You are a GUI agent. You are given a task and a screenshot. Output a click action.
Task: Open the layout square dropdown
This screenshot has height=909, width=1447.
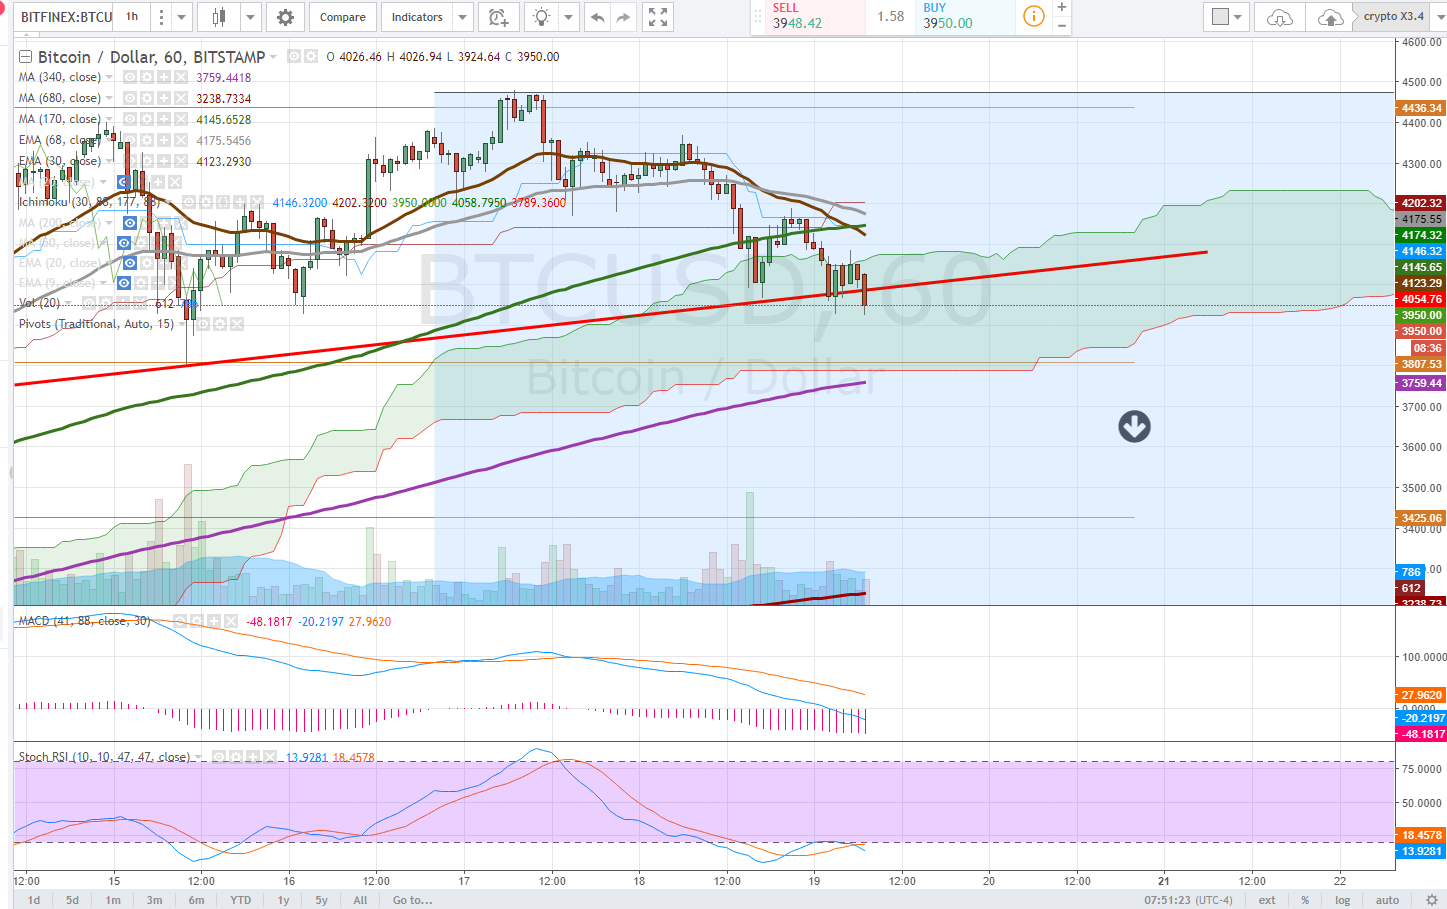click(x=1227, y=17)
